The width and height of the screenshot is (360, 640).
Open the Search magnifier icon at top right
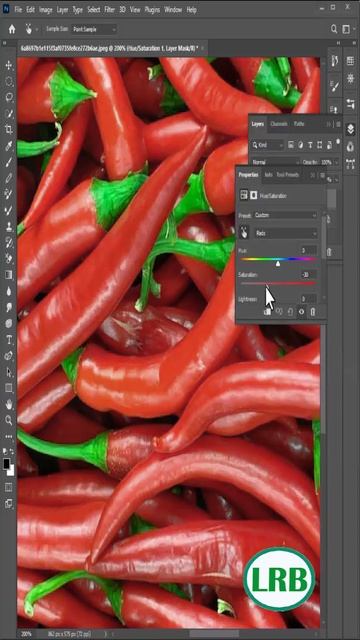[x=334, y=29]
